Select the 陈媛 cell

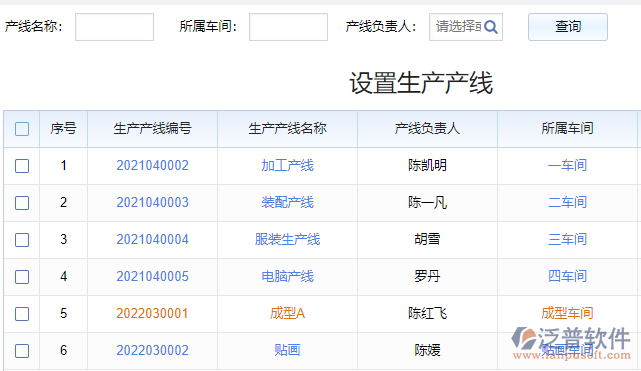point(427,350)
